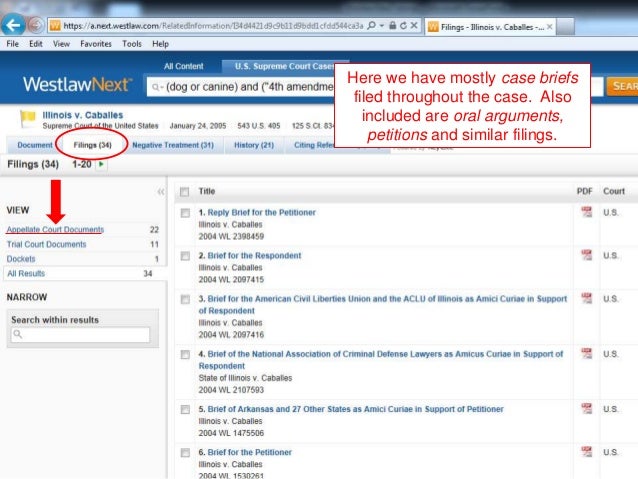The height and width of the screenshot is (479, 638).
Task: Check the box for Brief for the Respondent
Action: (x=185, y=256)
